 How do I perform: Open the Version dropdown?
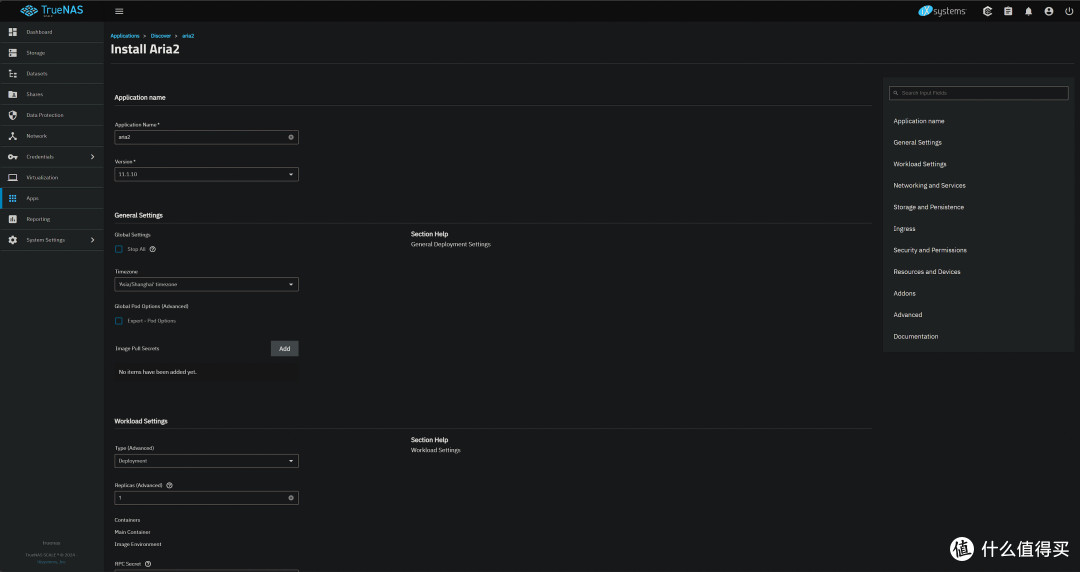pyautogui.click(x=206, y=174)
